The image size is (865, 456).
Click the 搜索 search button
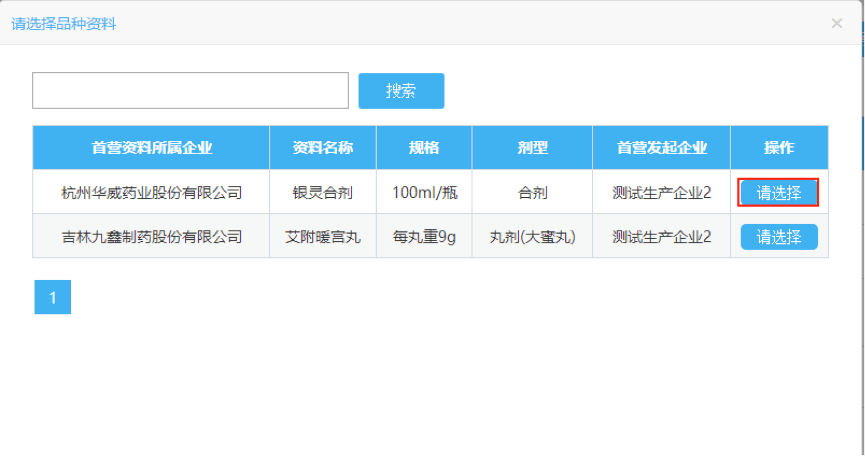click(401, 90)
